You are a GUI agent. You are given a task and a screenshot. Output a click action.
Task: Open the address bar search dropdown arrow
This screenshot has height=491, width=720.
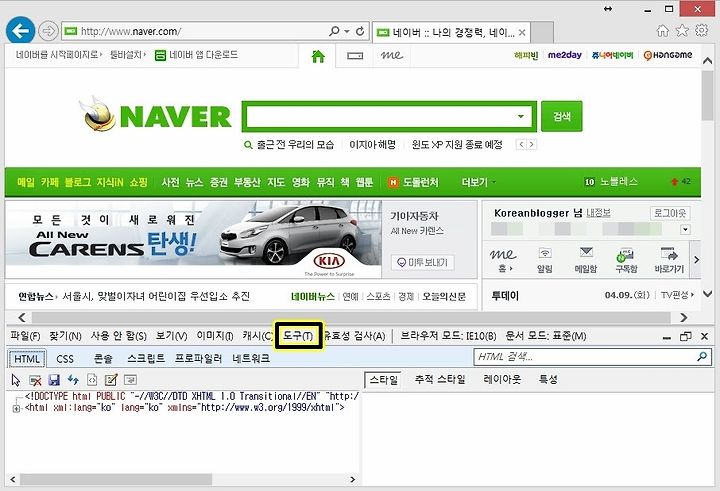(x=347, y=31)
